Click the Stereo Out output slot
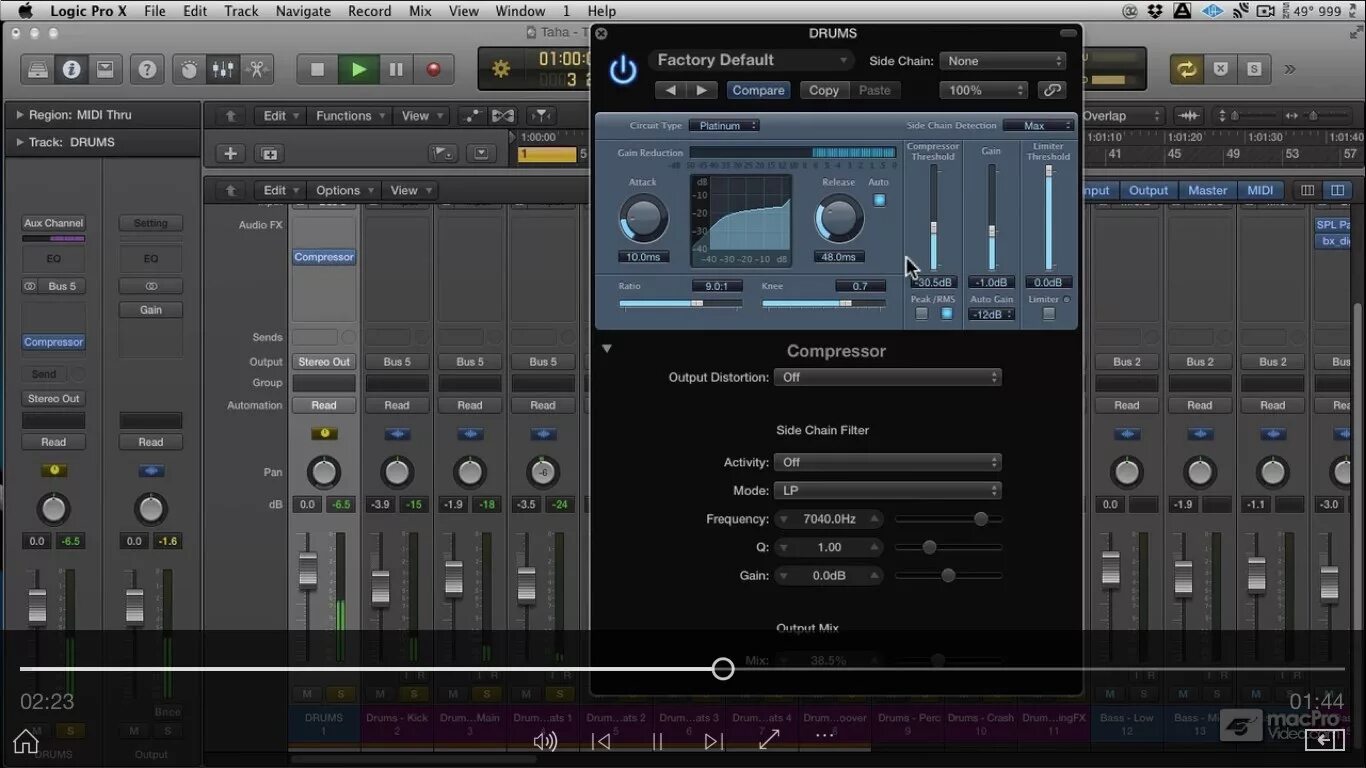The image size is (1366, 768). point(324,362)
